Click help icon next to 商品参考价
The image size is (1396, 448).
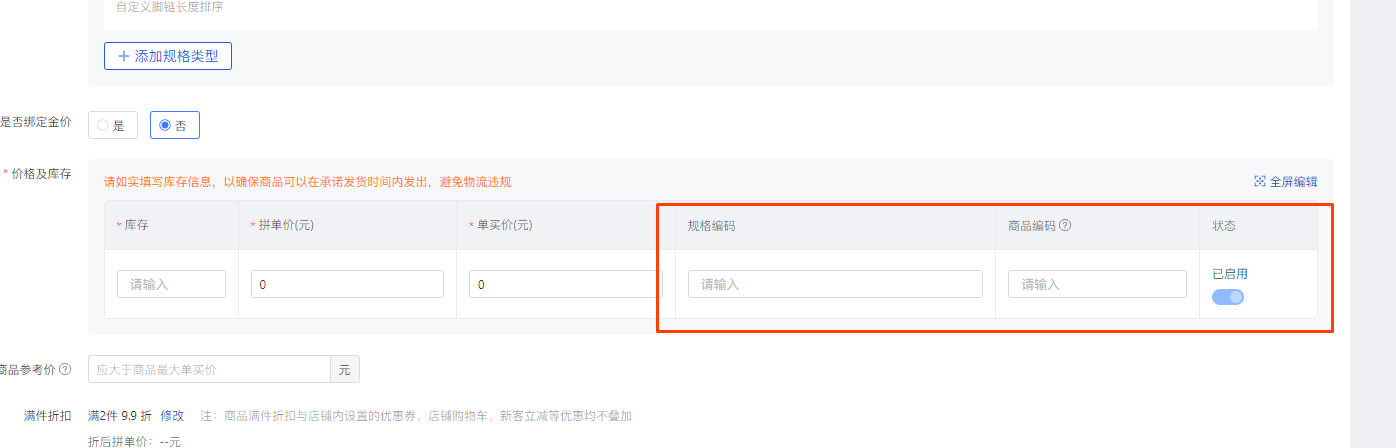(65, 369)
